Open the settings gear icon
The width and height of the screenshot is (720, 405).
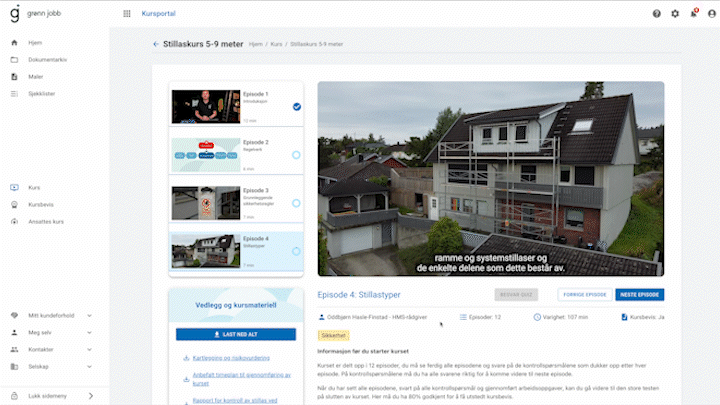(675, 14)
